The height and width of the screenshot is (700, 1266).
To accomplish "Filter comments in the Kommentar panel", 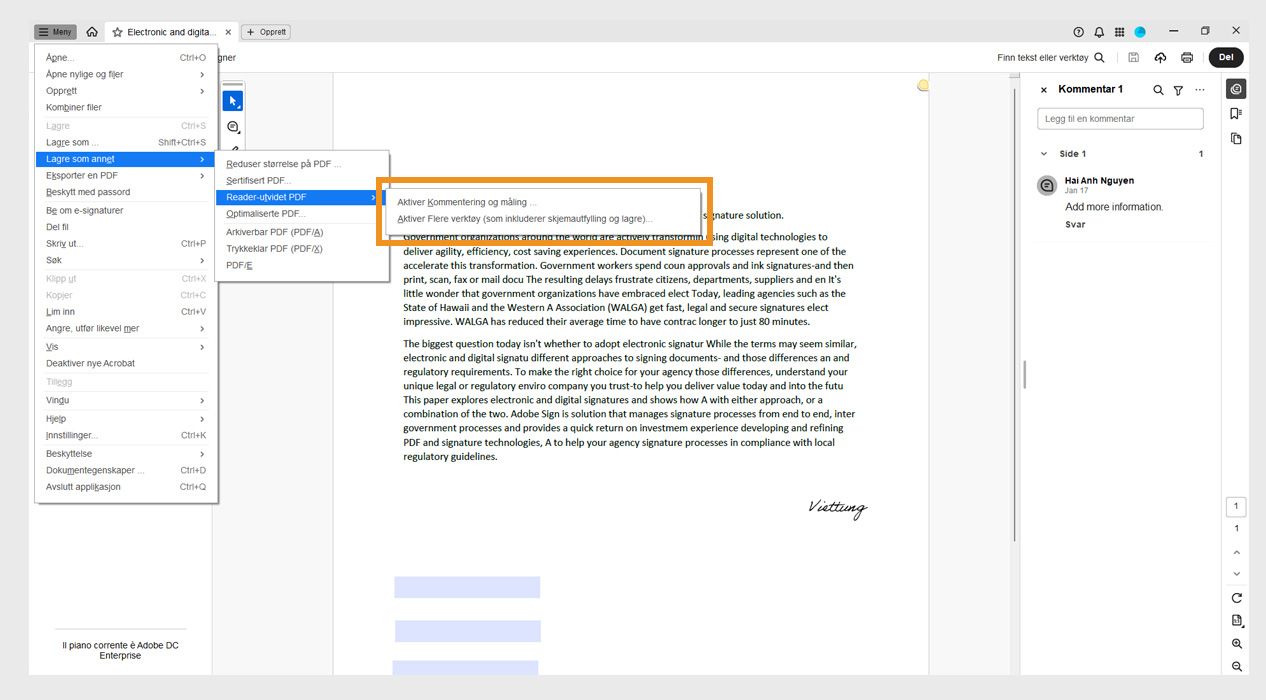I will tap(1177, 90).
